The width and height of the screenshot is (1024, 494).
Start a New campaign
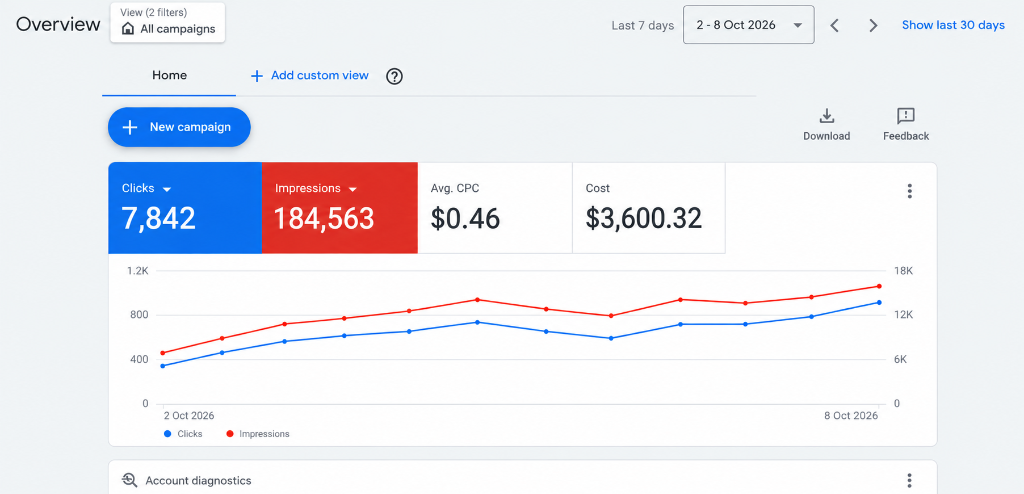point(179,127)
